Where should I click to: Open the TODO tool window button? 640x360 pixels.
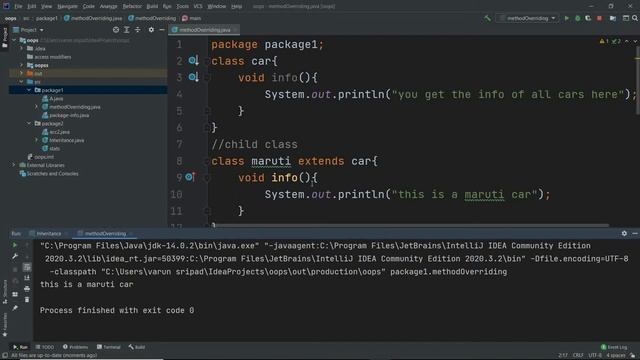point(44,347)
